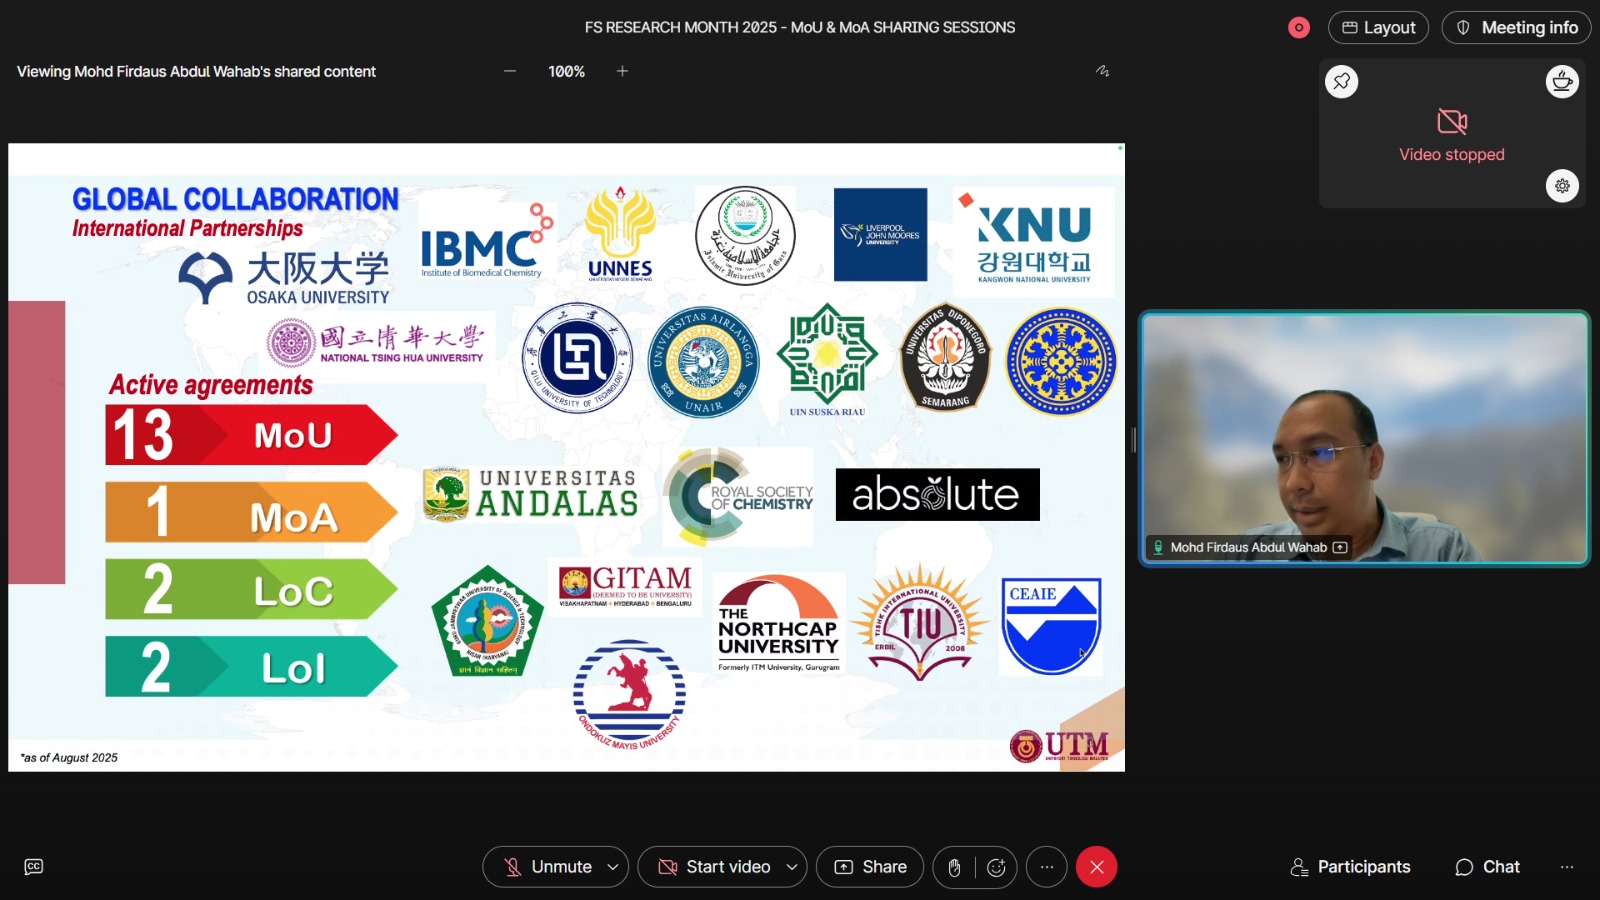Image resolution: width=1600 pixels, height=900 pixels.
Task: Click the Share content button
Action: click(x=871, y=867)
